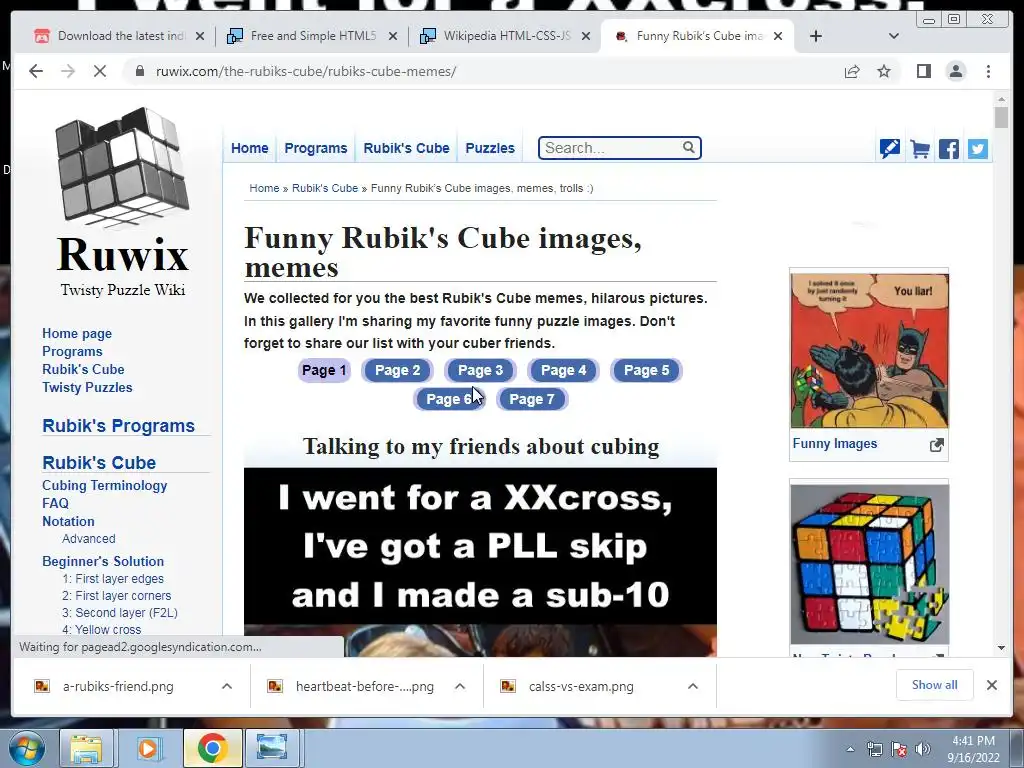Click external link icon beside Funny Images

[x=937, y=445]
